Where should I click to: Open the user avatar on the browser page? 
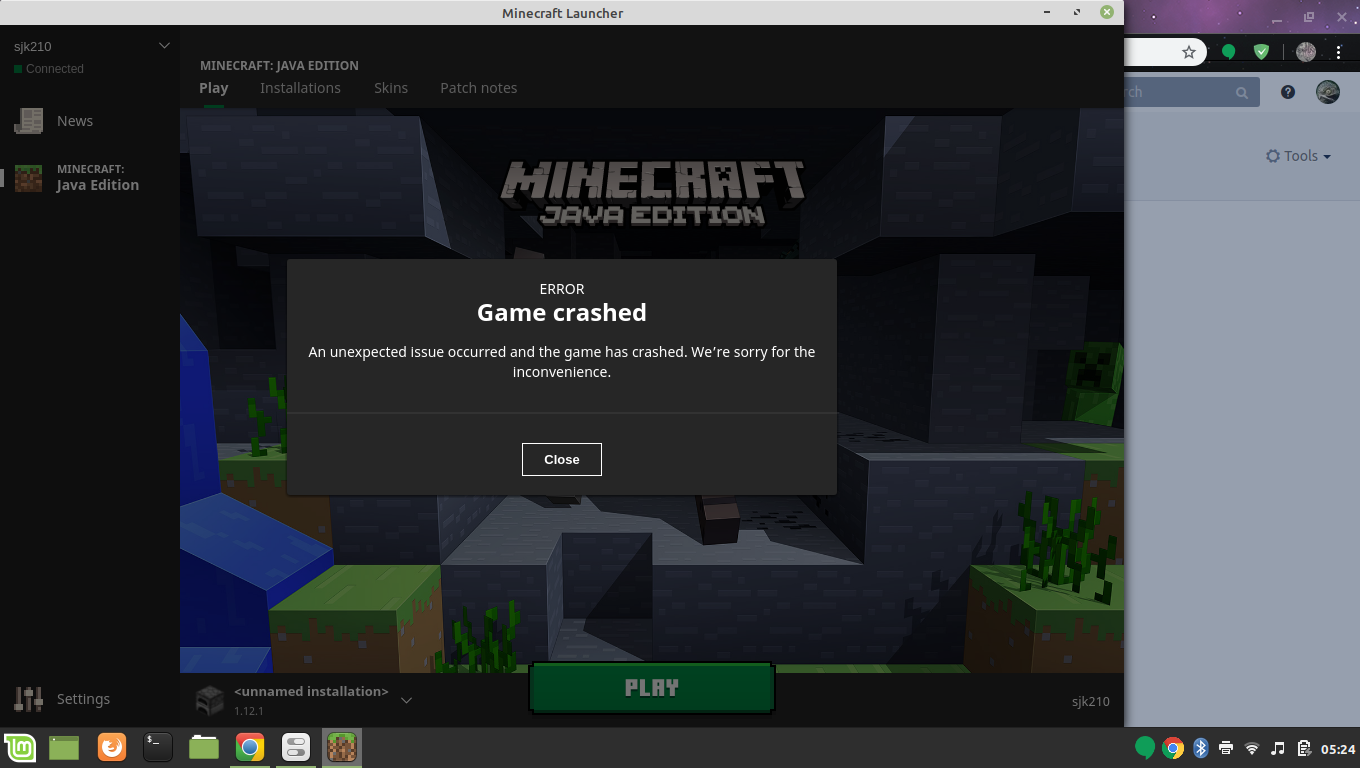coord(1327,92)
